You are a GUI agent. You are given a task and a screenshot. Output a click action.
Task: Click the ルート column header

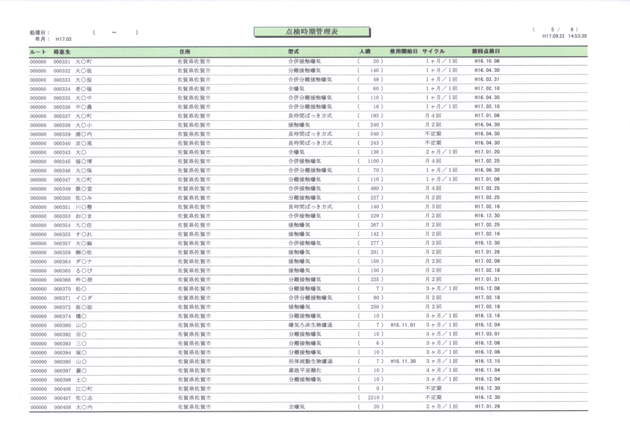click(x=38, y=50)
